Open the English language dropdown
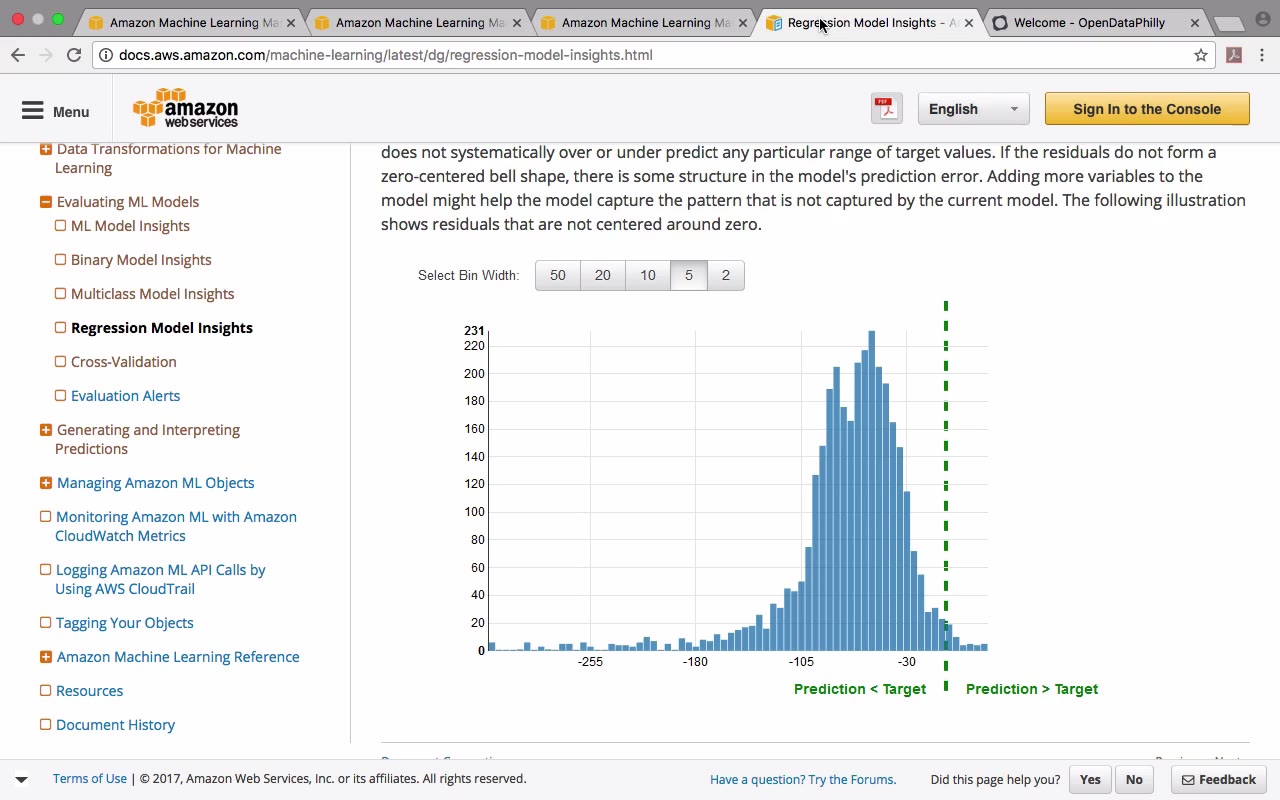 973,109
